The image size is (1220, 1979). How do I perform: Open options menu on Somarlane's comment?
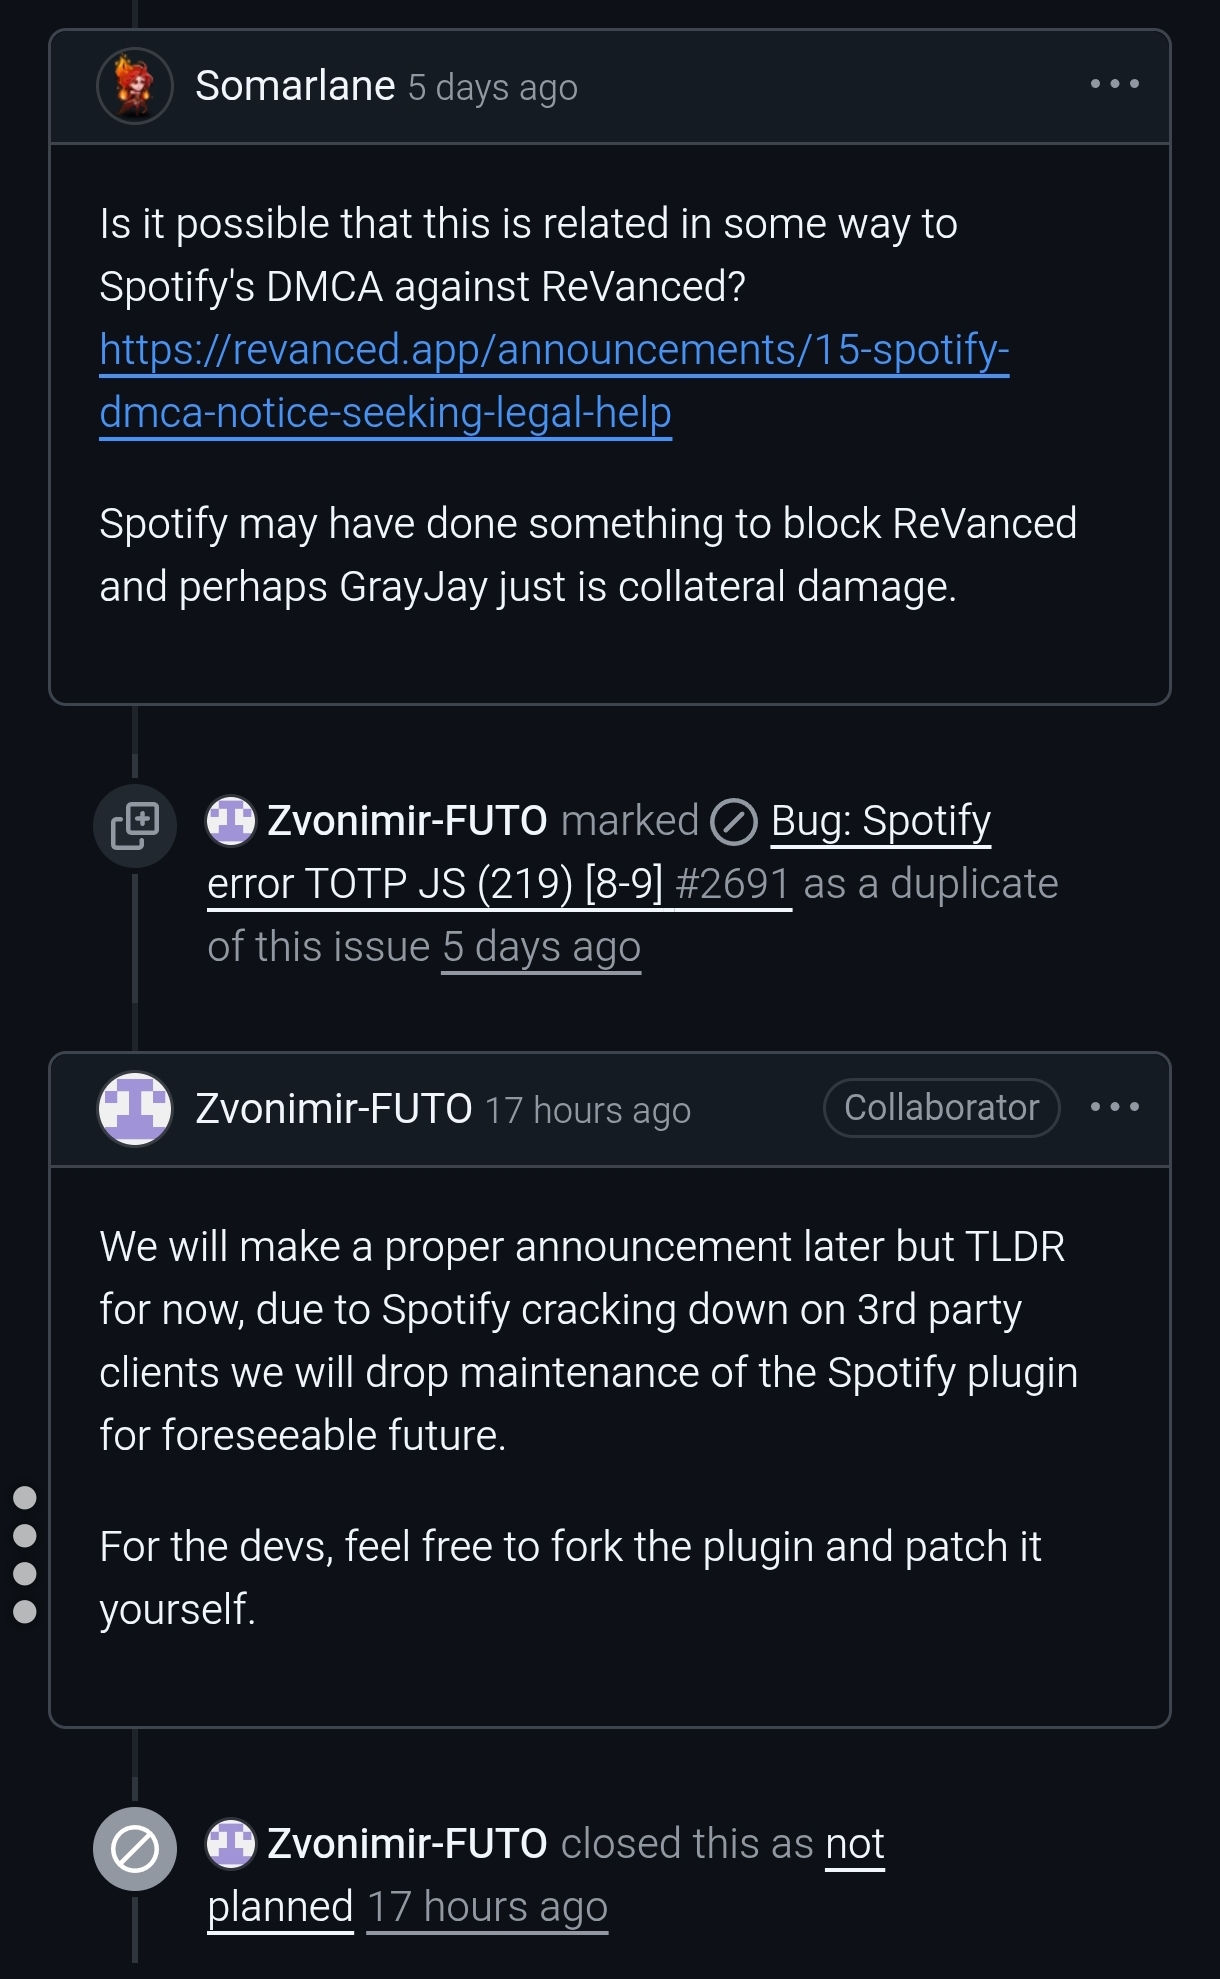(x=1114, y=84)
